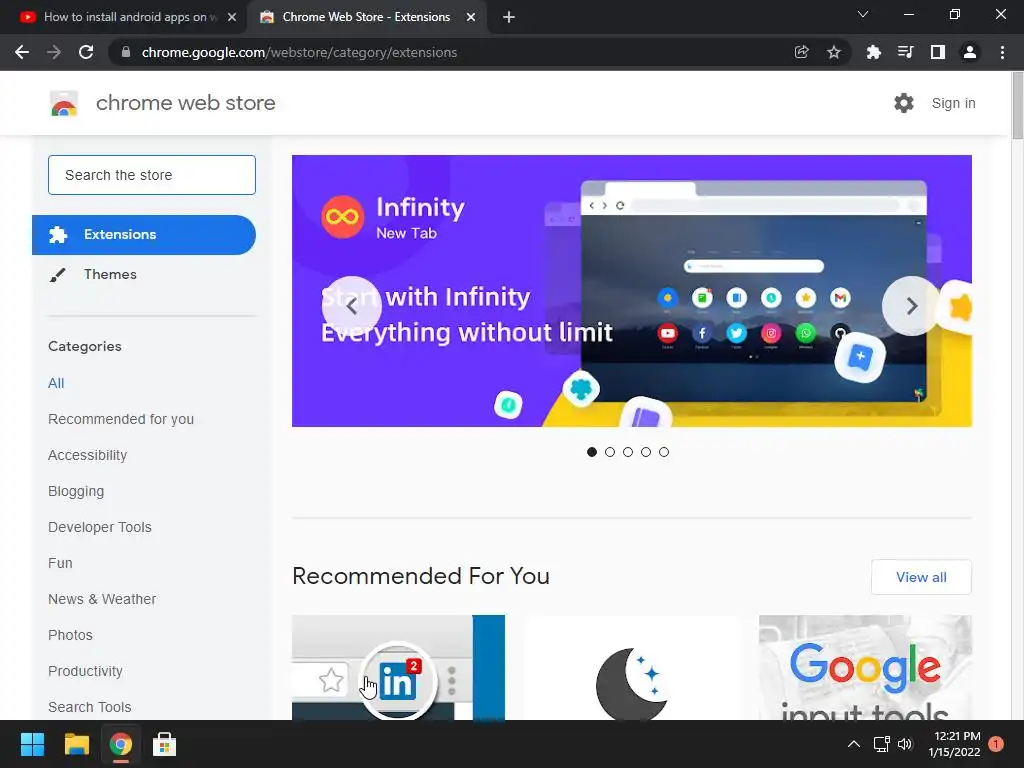Share this page via address bar icon
The image size is (1024, 768).
801,52
